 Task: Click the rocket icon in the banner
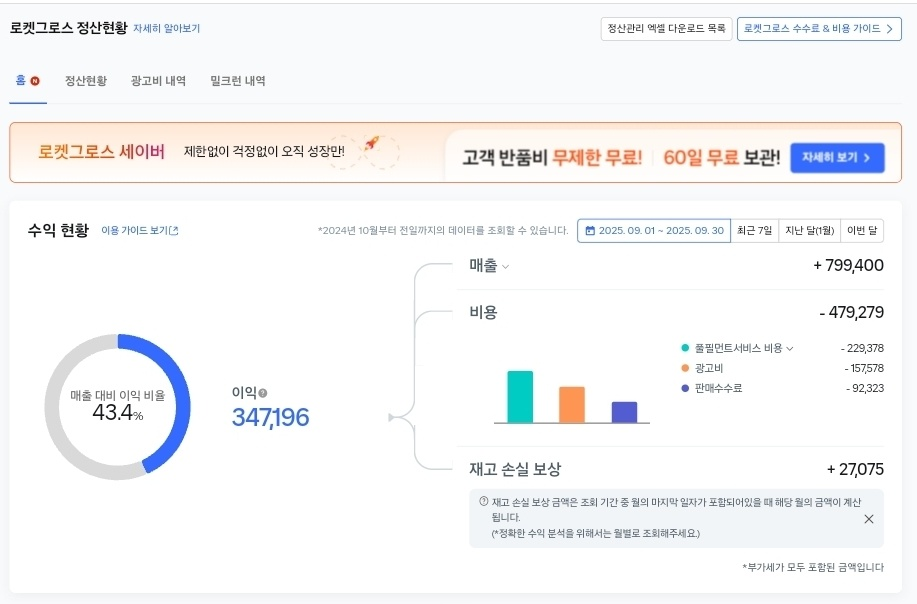pyautogui.click(x=372, y=143)
